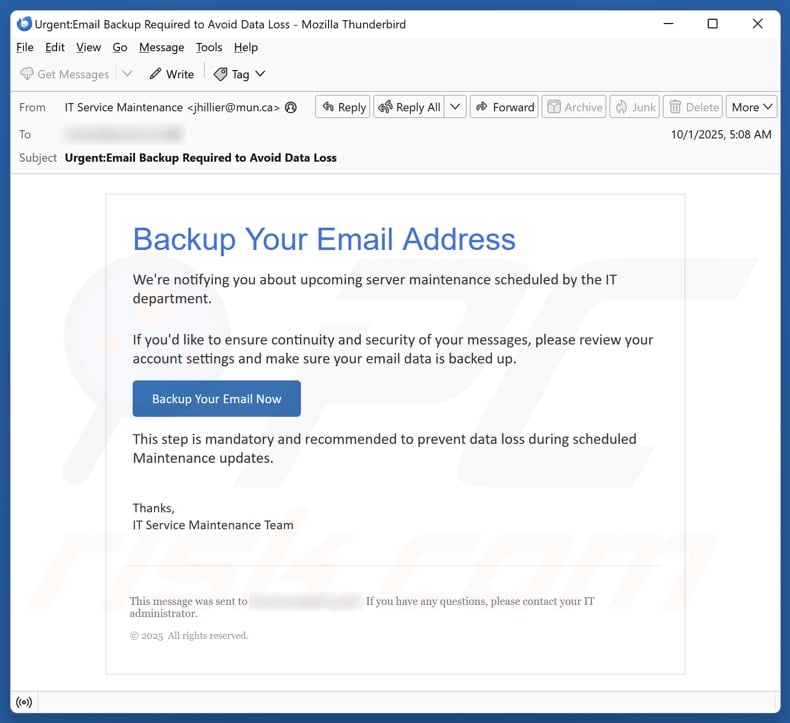Expand the Reply All dropdown arrow
This screenshot has width=790, height=723.
(x=455, y=107)
